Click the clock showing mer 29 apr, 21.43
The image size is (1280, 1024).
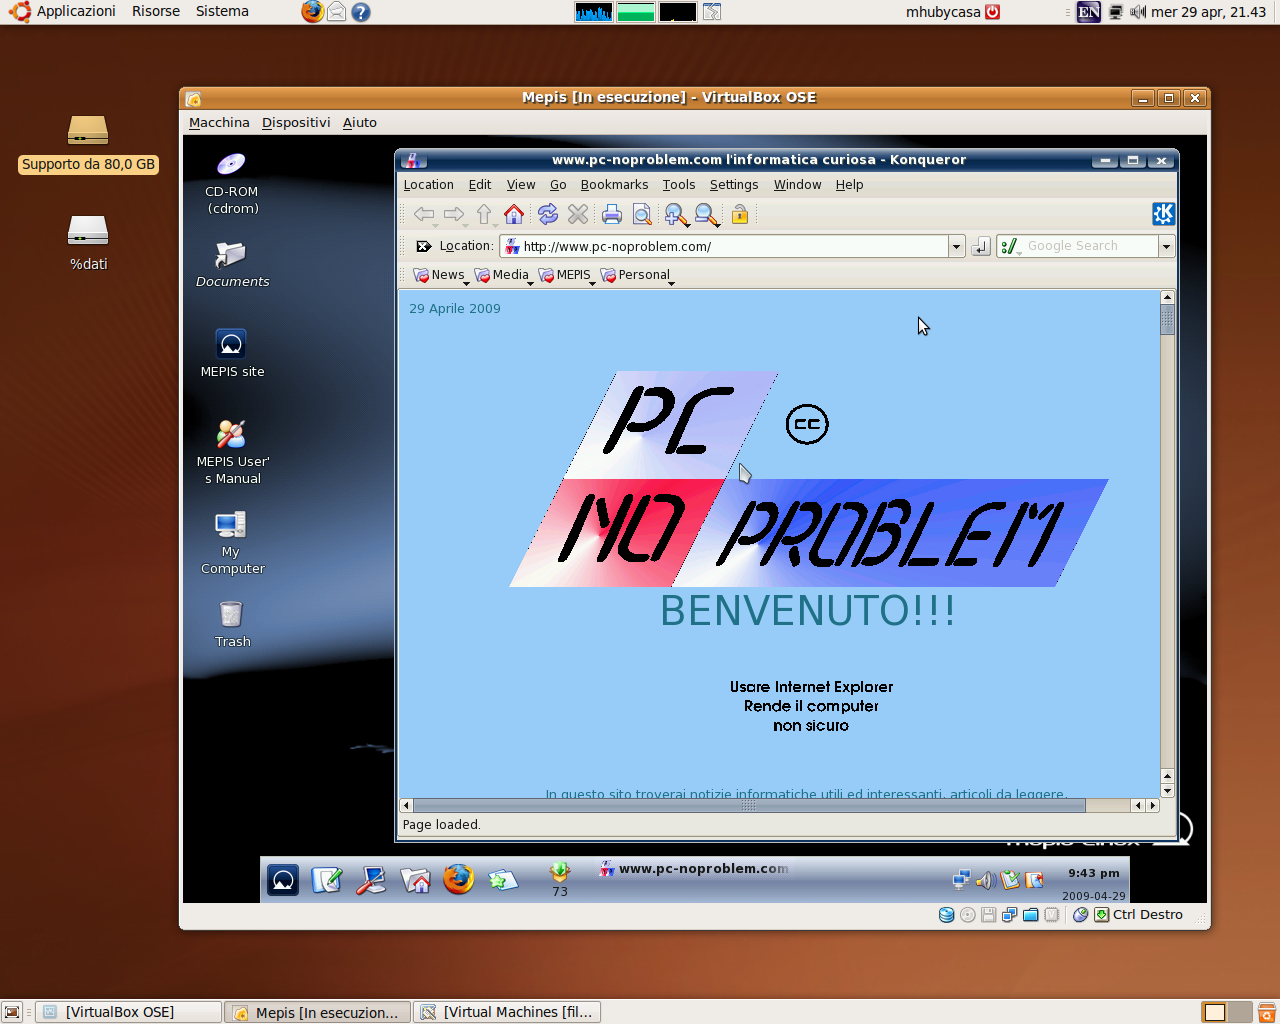[x=1208, y=12]
